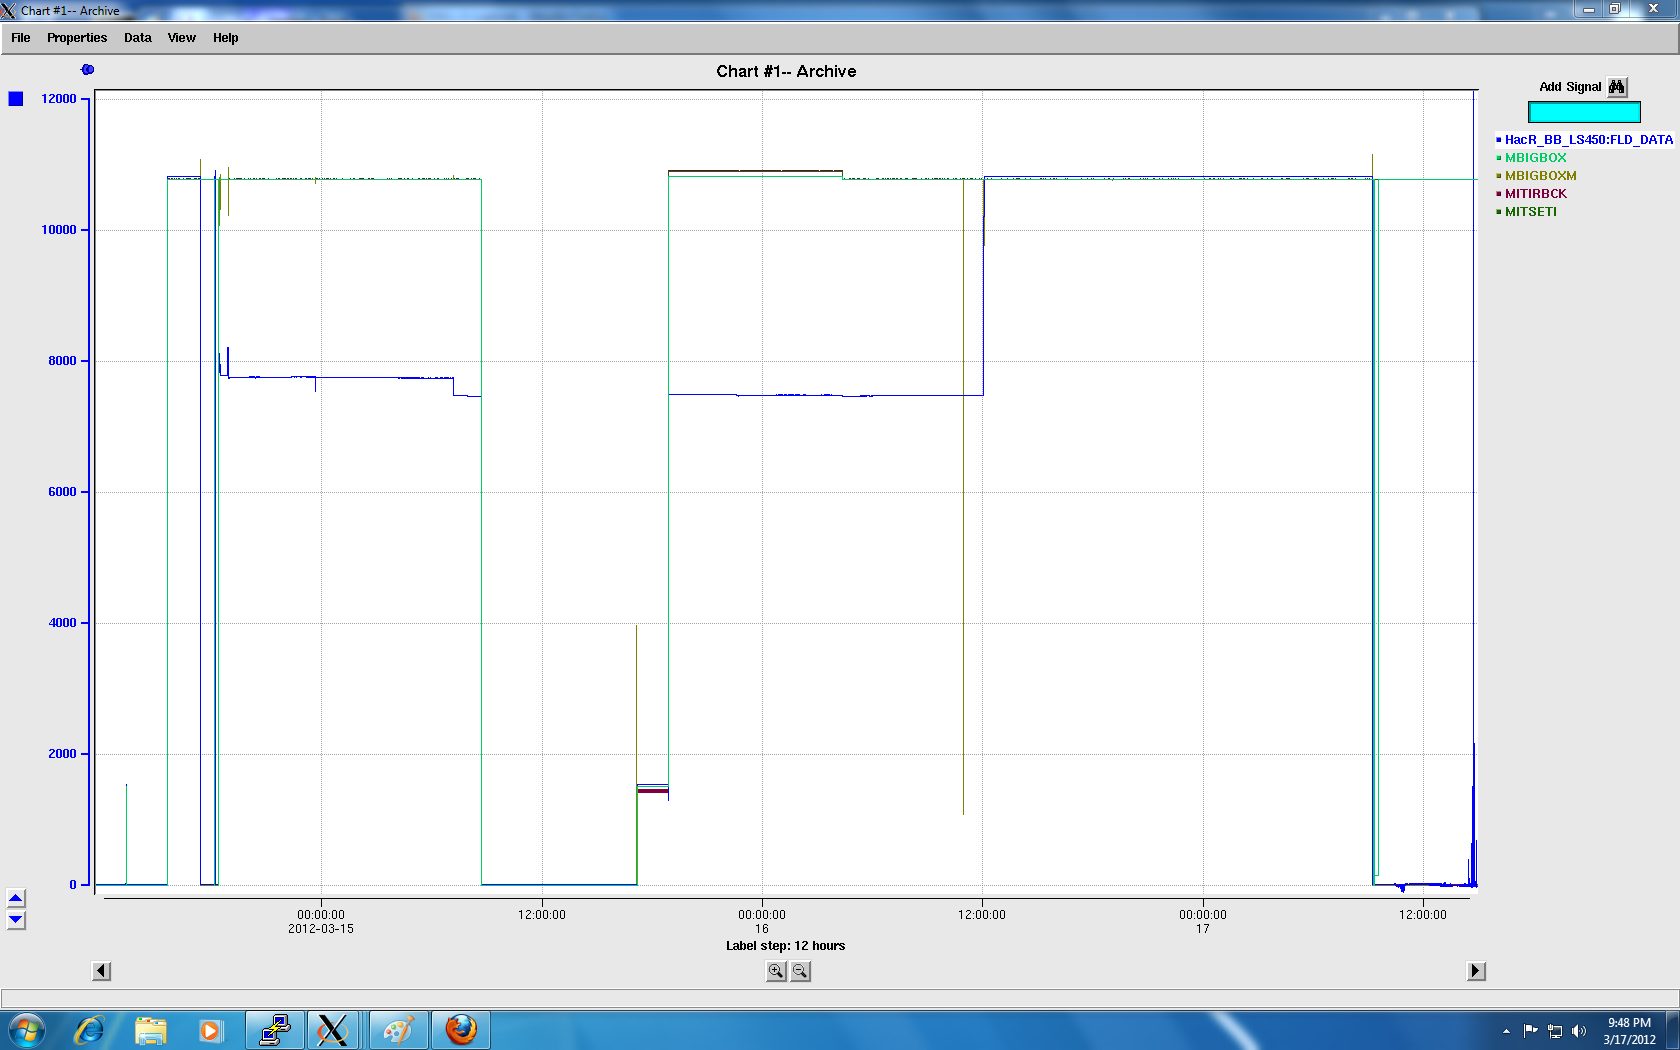Open the Help menu
1680x1050 pixels.
pos(226,38)
